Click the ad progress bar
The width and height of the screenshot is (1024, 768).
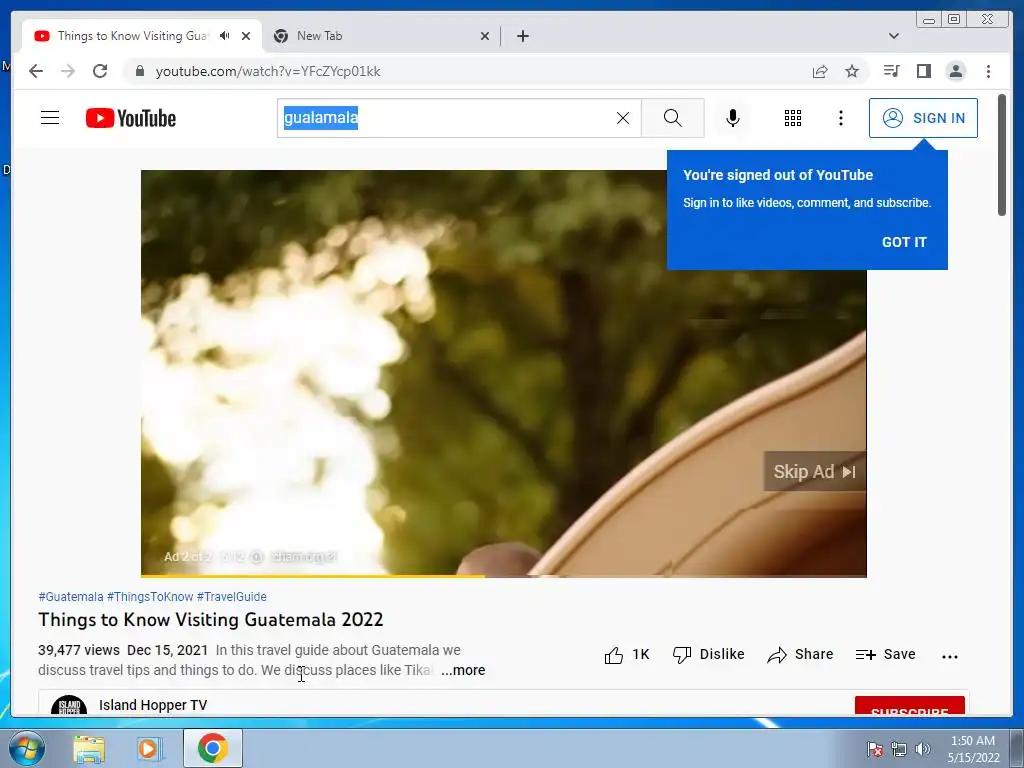click(504, 575)
